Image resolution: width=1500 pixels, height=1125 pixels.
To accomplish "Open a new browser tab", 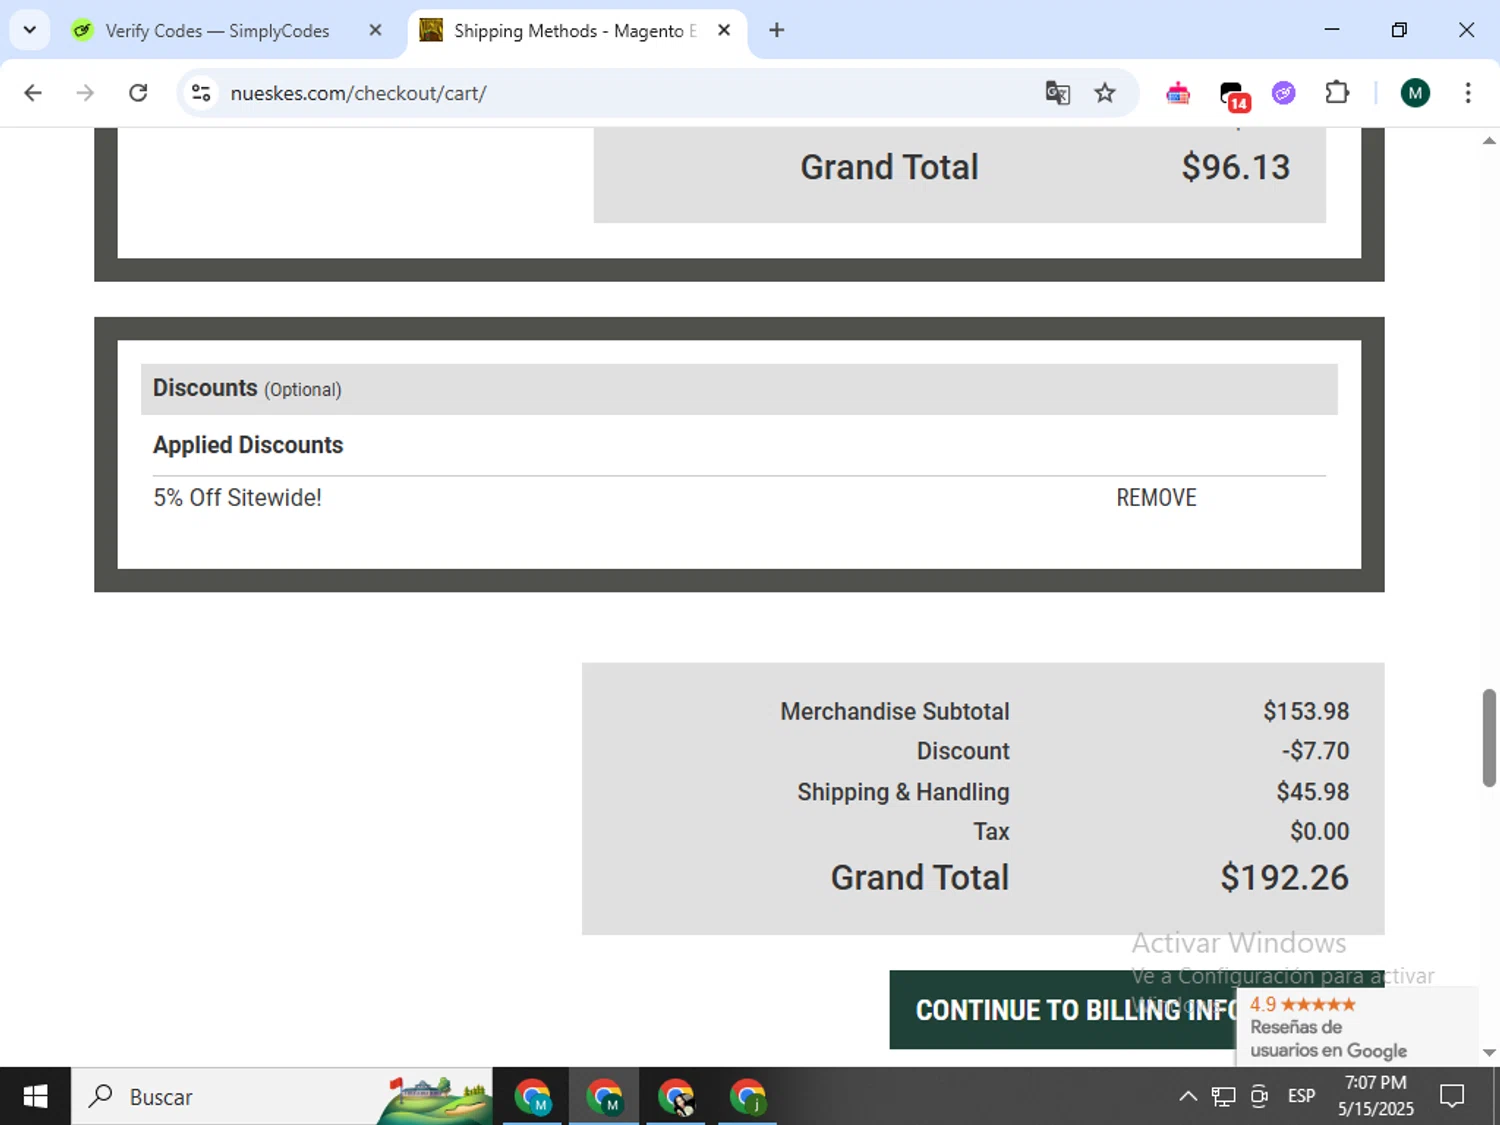I will [777, 30].
